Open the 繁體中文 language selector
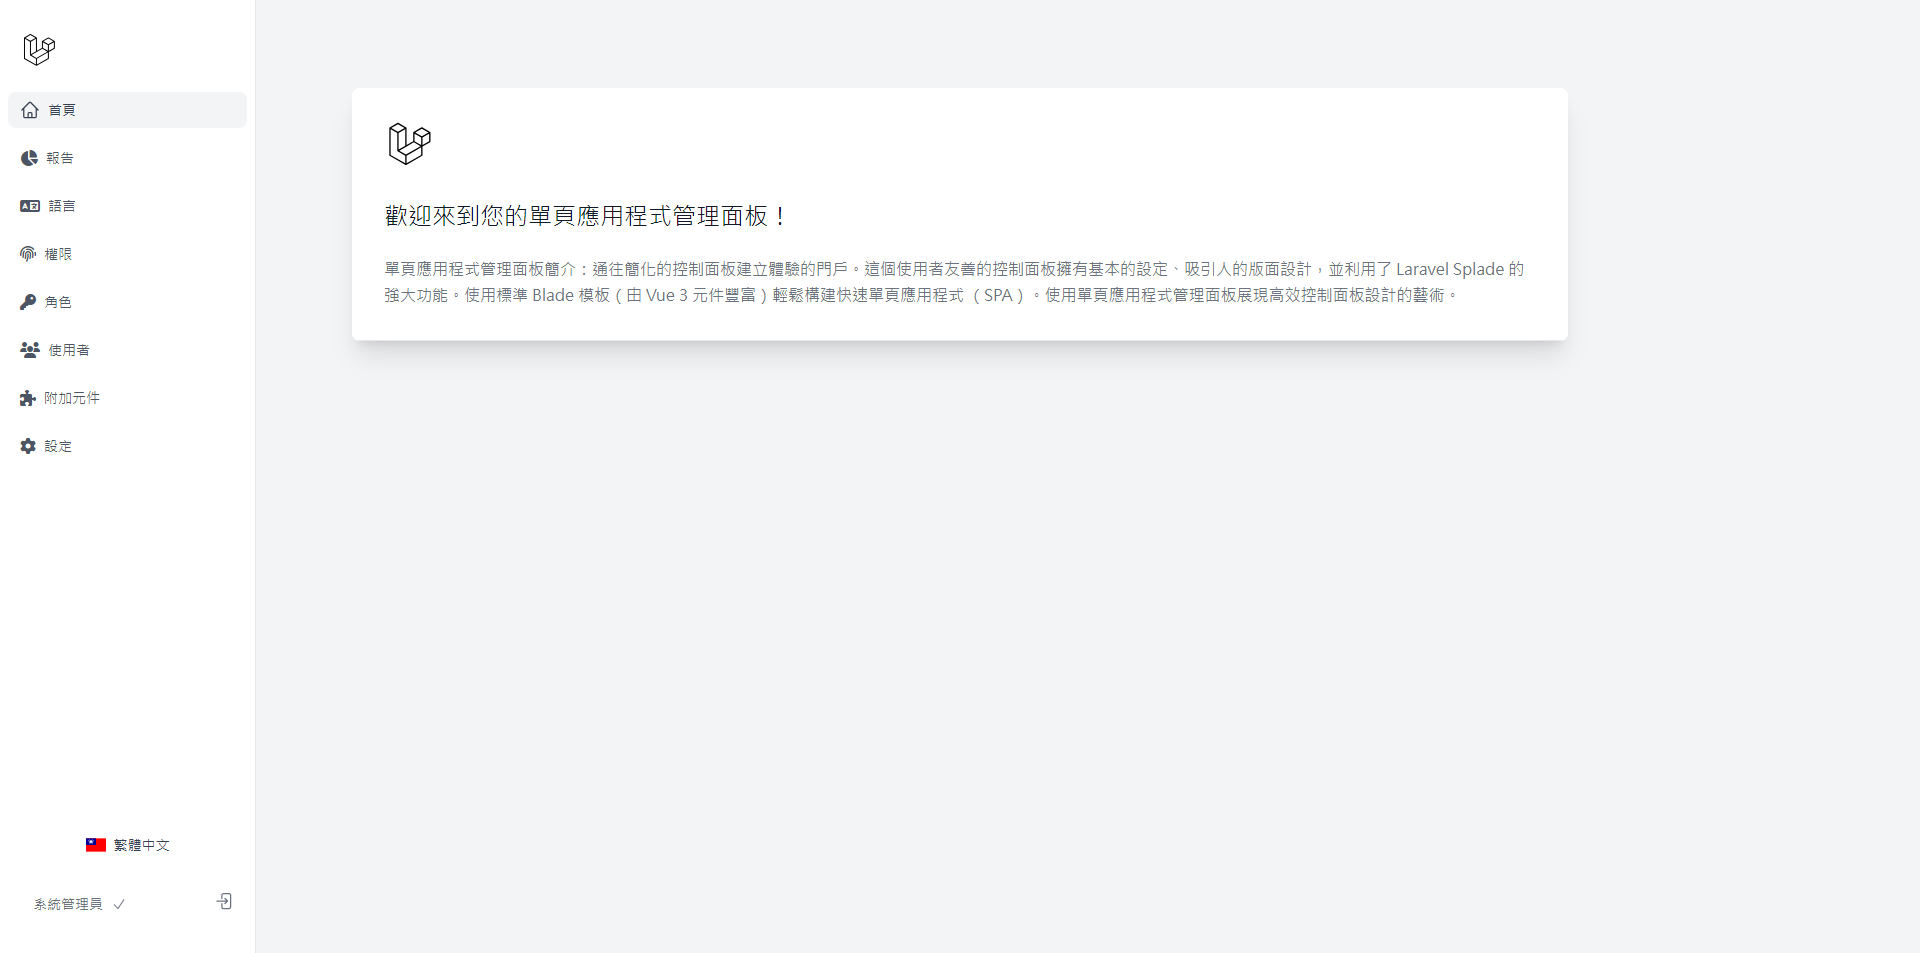Image resolution: width=1920 pixels, height=953 pixels. [128, 844]
